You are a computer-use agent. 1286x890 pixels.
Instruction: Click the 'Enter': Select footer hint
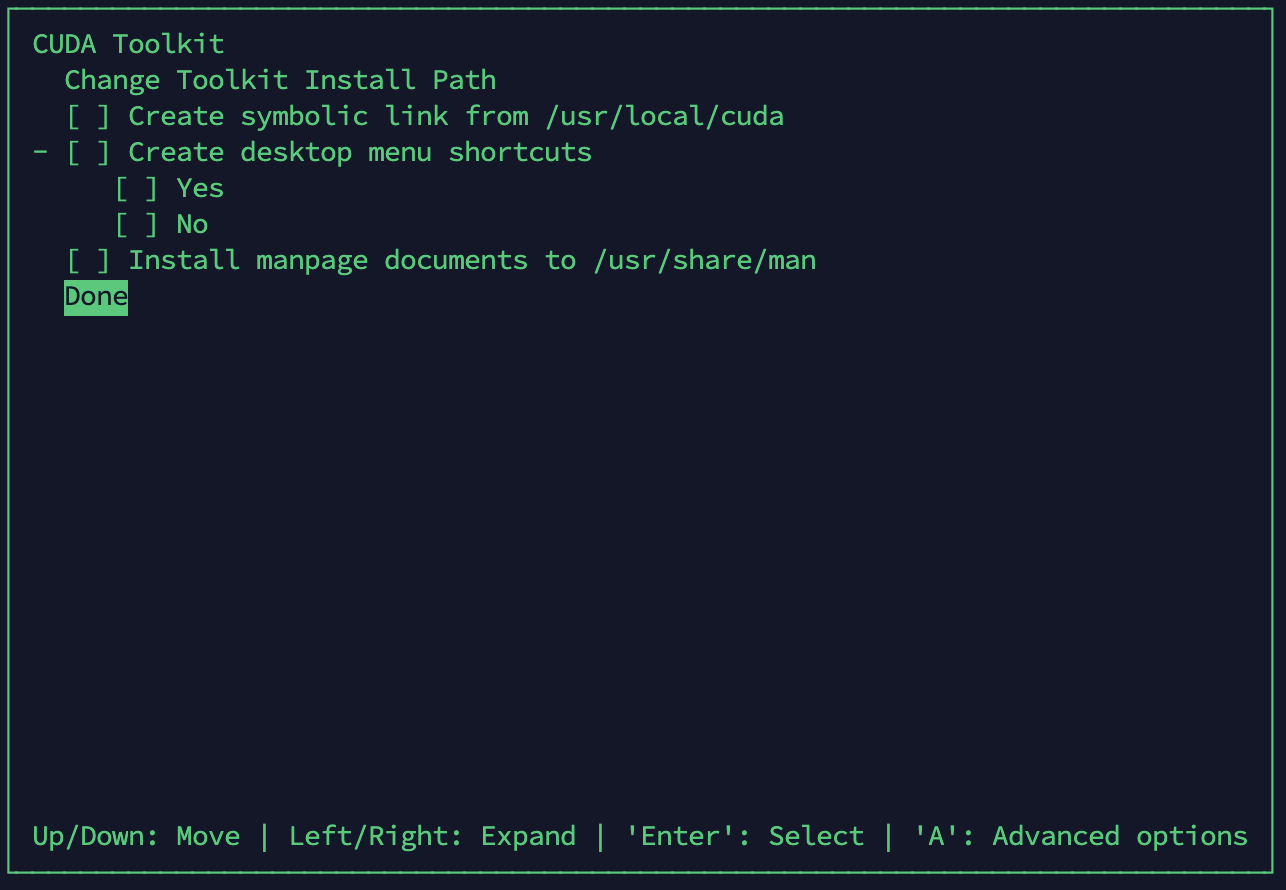pyautogui.click(x=745, y=836)
